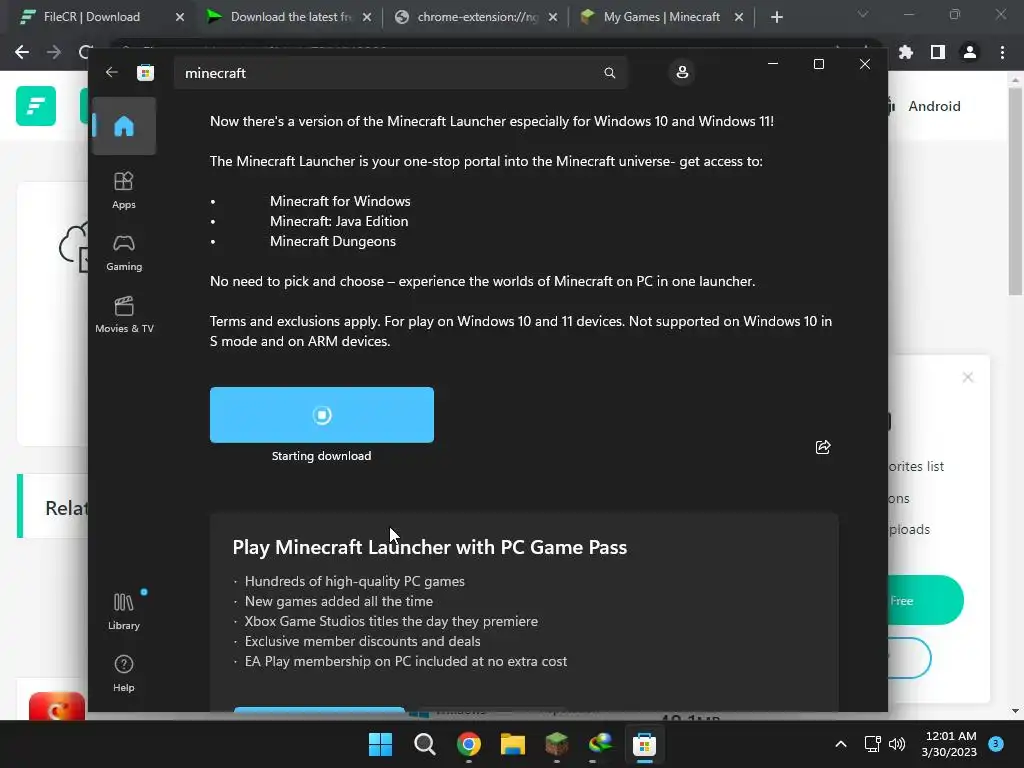1024x768 pixels.
Task: Open Microsoft Store from the taskbar
Action: pyautogui.click(x=644, y=744)
